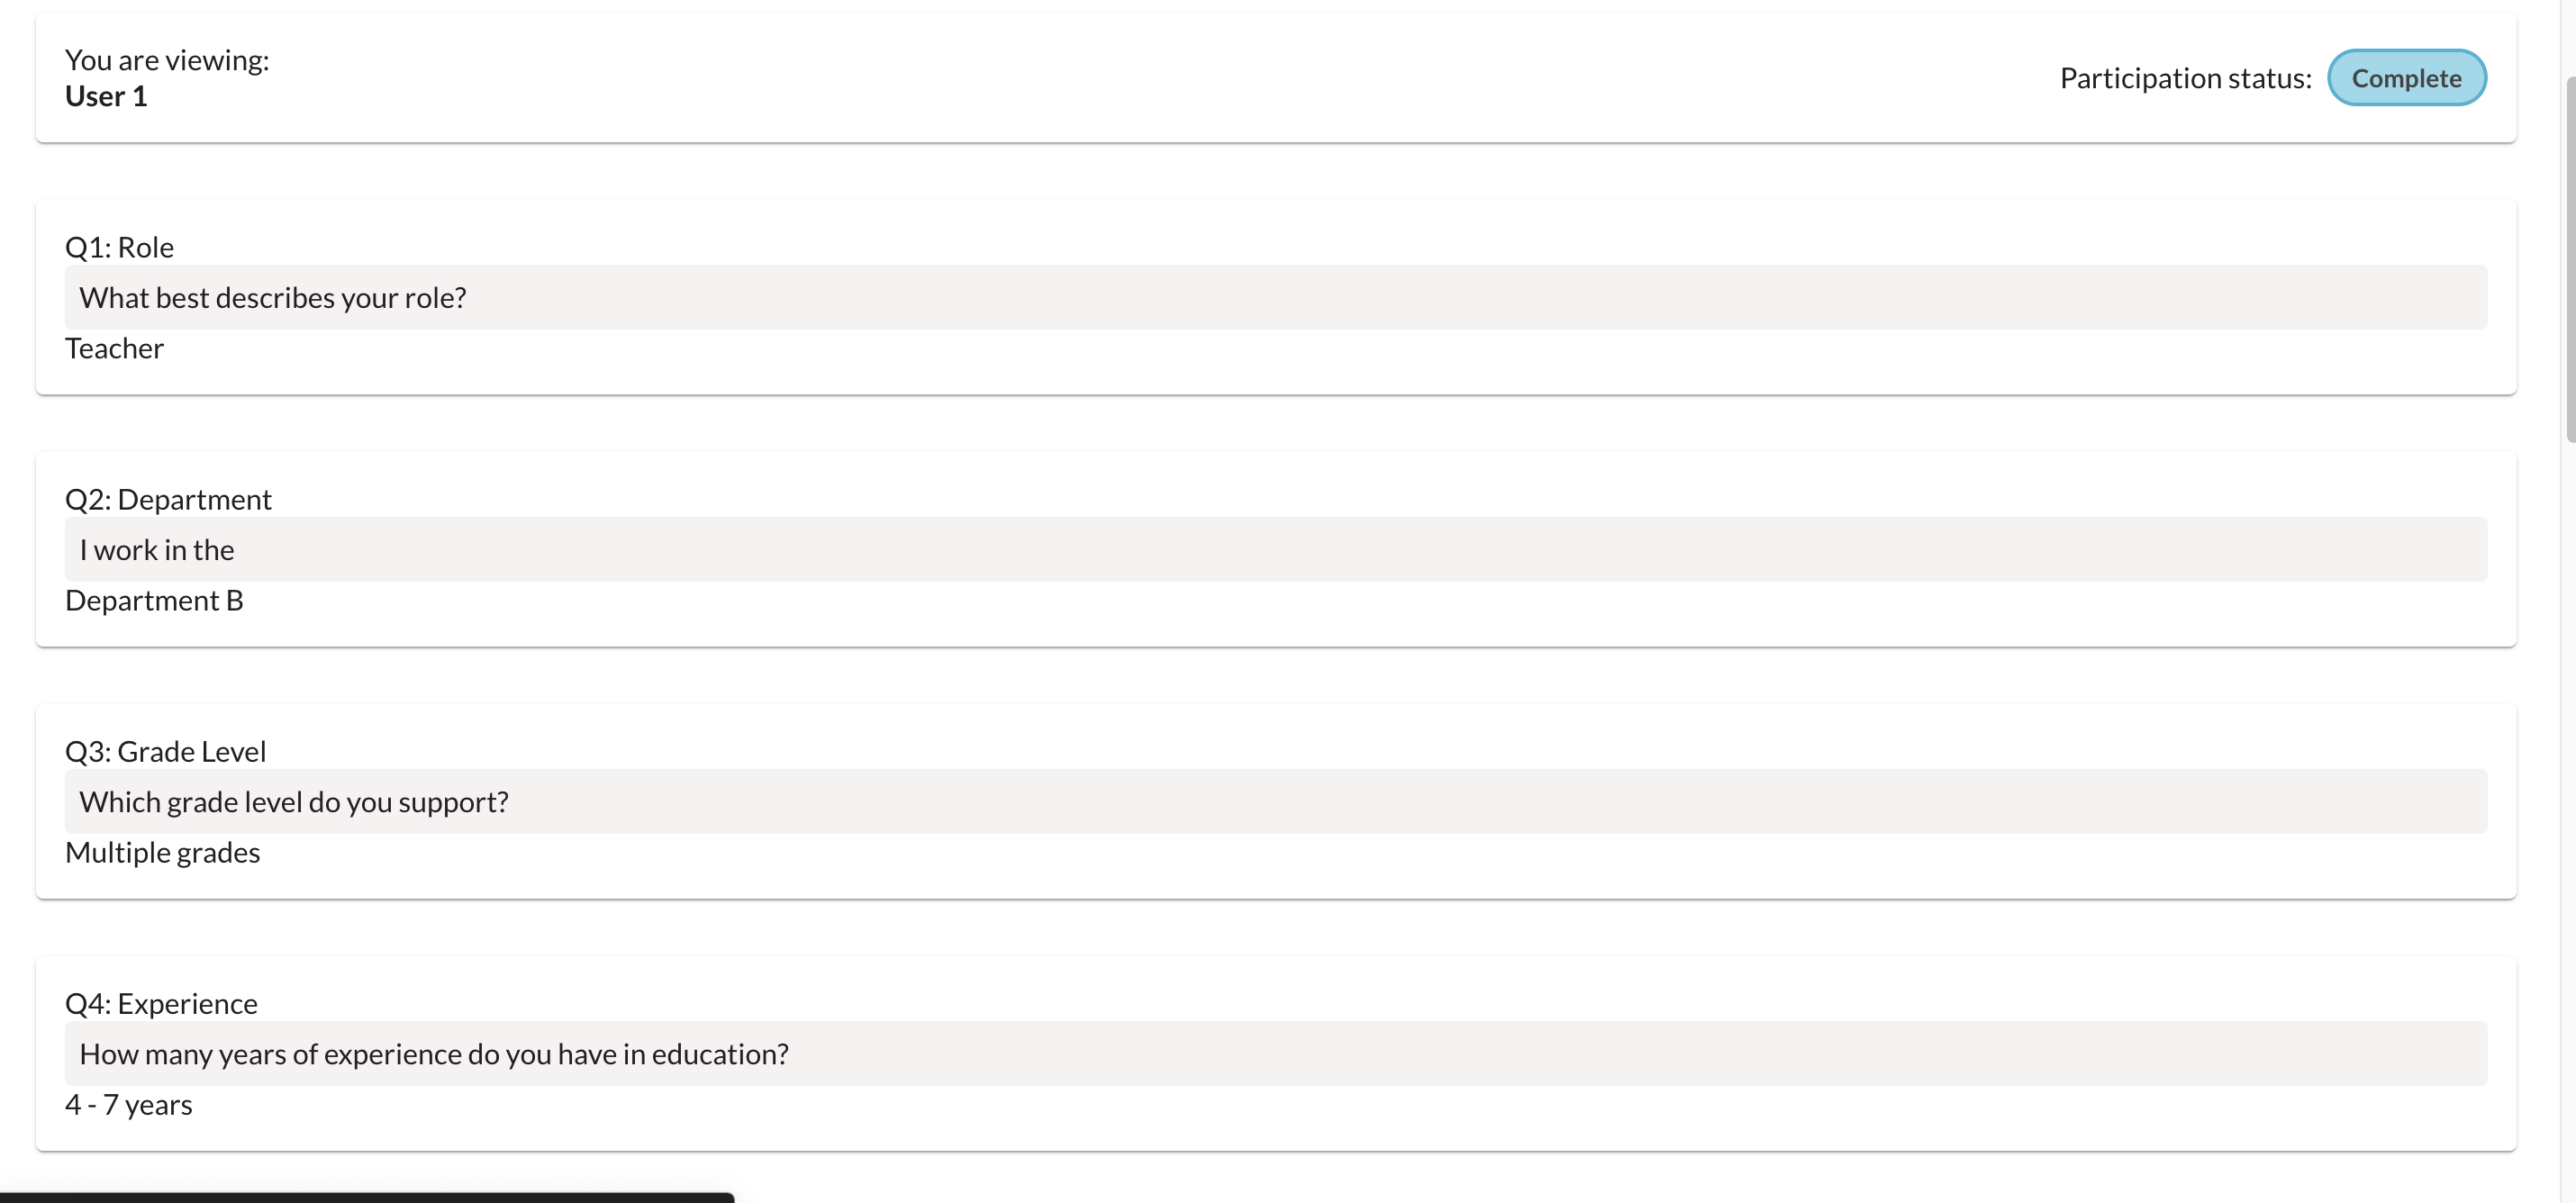Select the User 1 viewing label
The image size is (2576, 1203).
[x=106, y=96]
